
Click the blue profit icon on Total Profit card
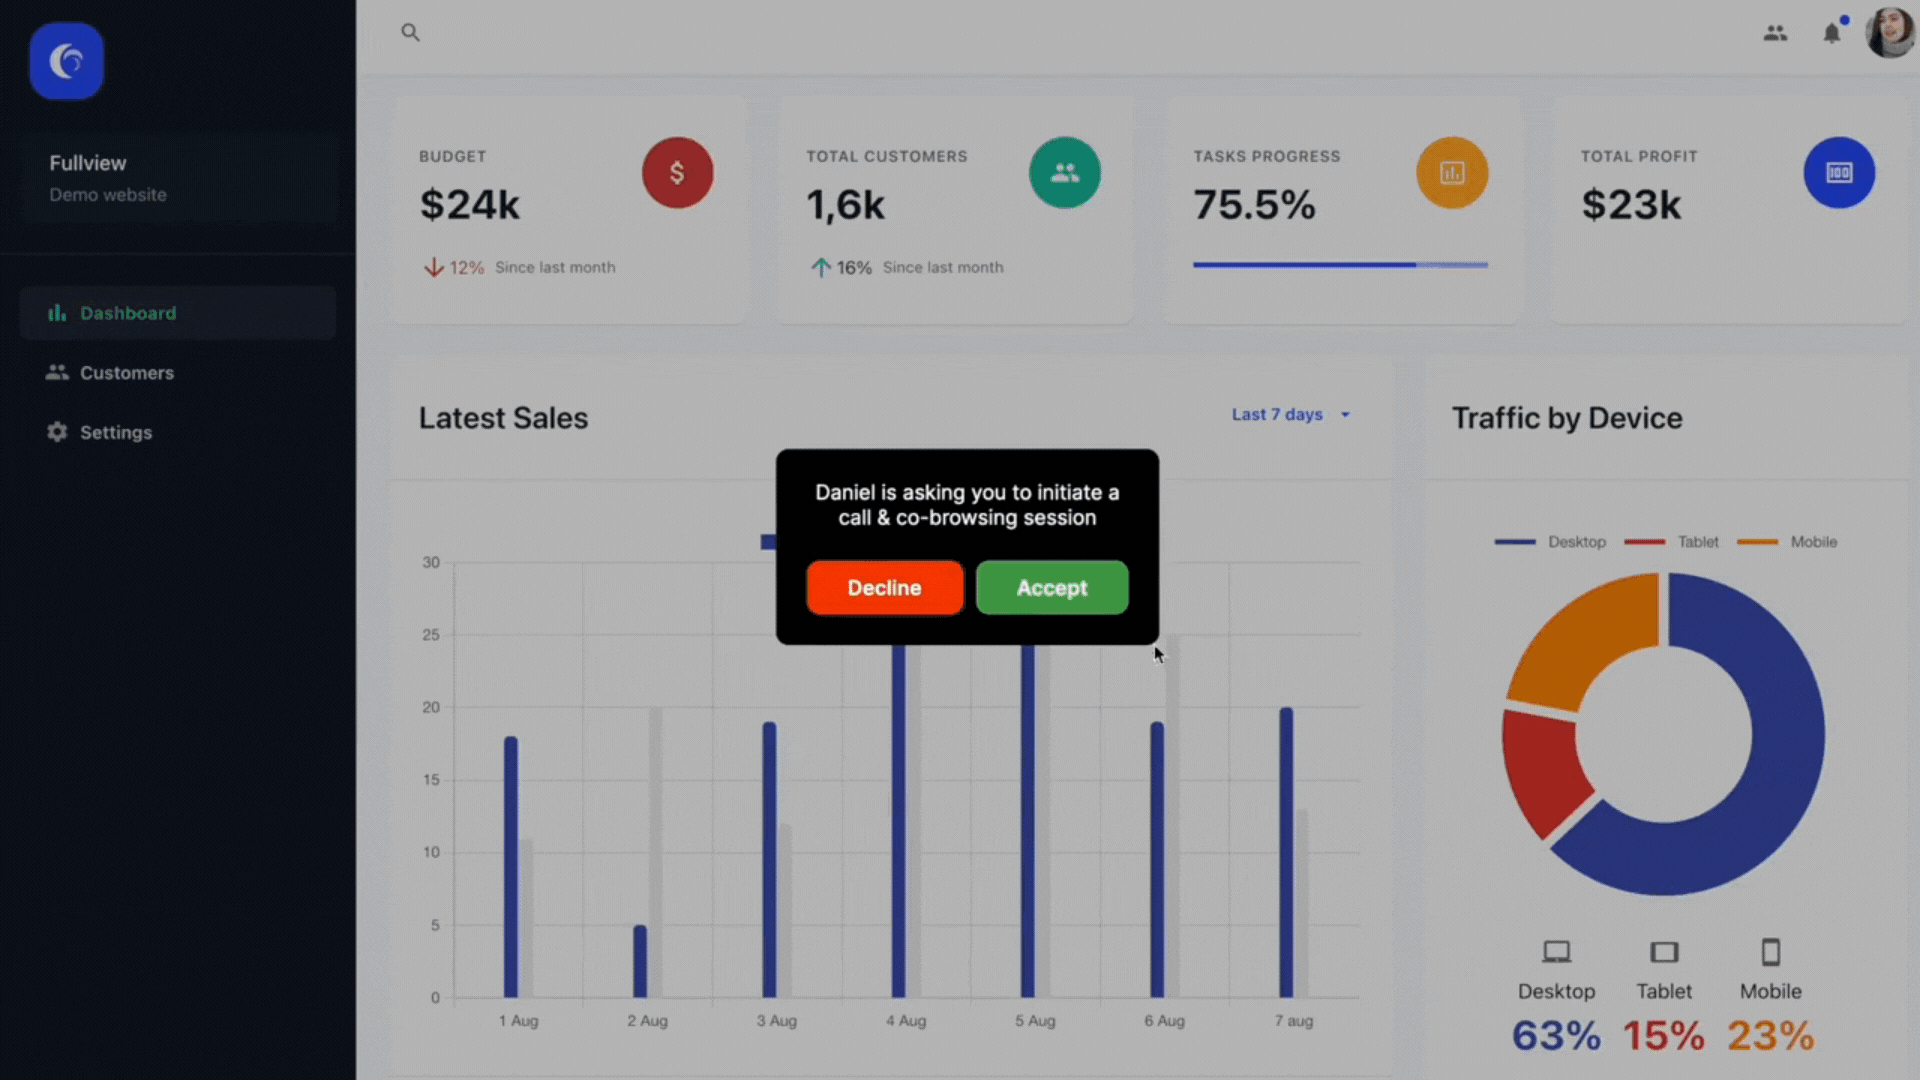(1839, 172)
